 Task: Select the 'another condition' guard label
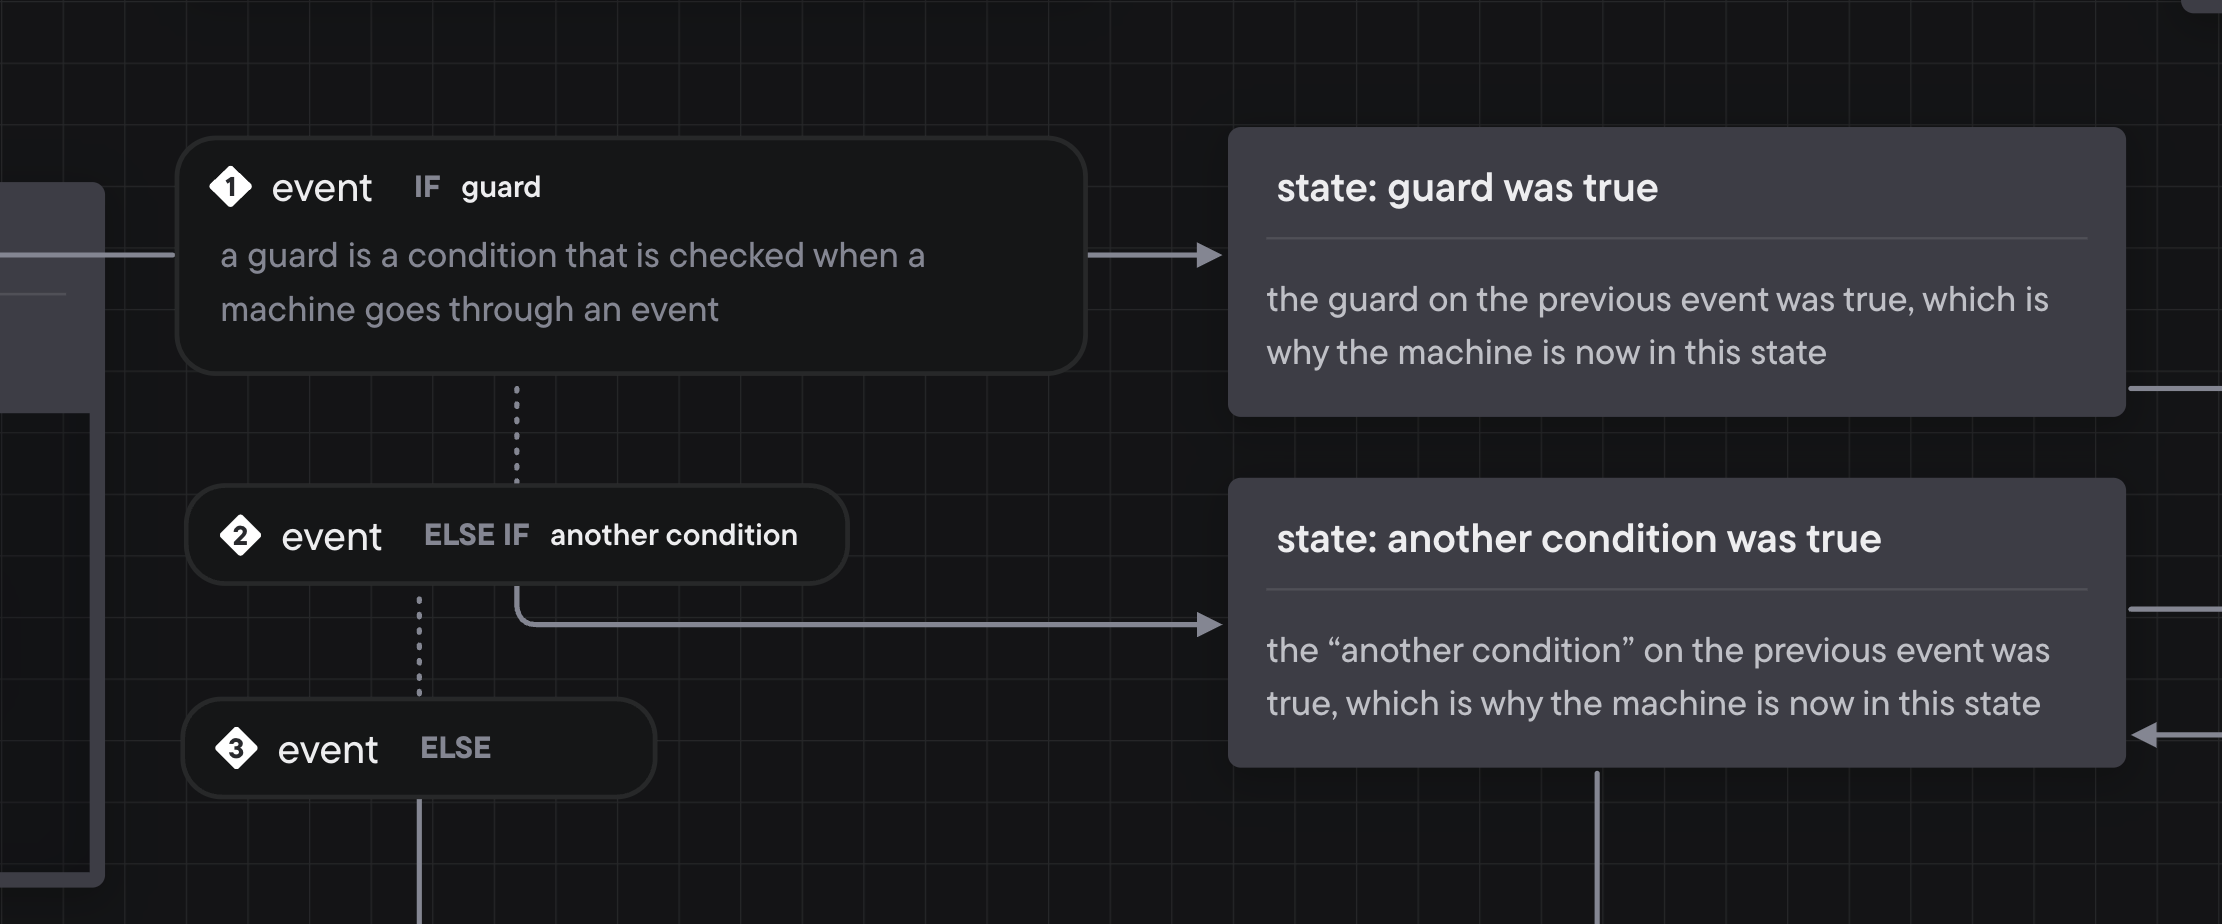point(673,535)
